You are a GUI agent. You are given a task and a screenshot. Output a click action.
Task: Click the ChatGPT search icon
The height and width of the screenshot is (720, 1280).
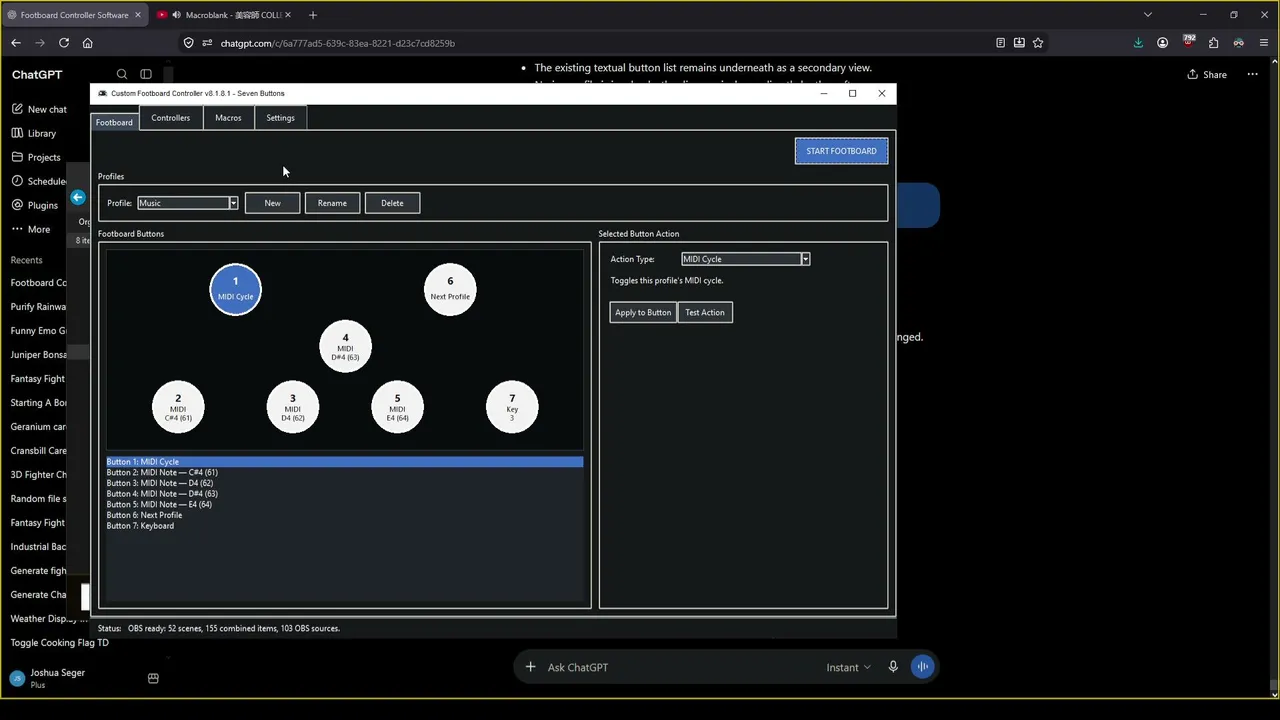point(122,74)
